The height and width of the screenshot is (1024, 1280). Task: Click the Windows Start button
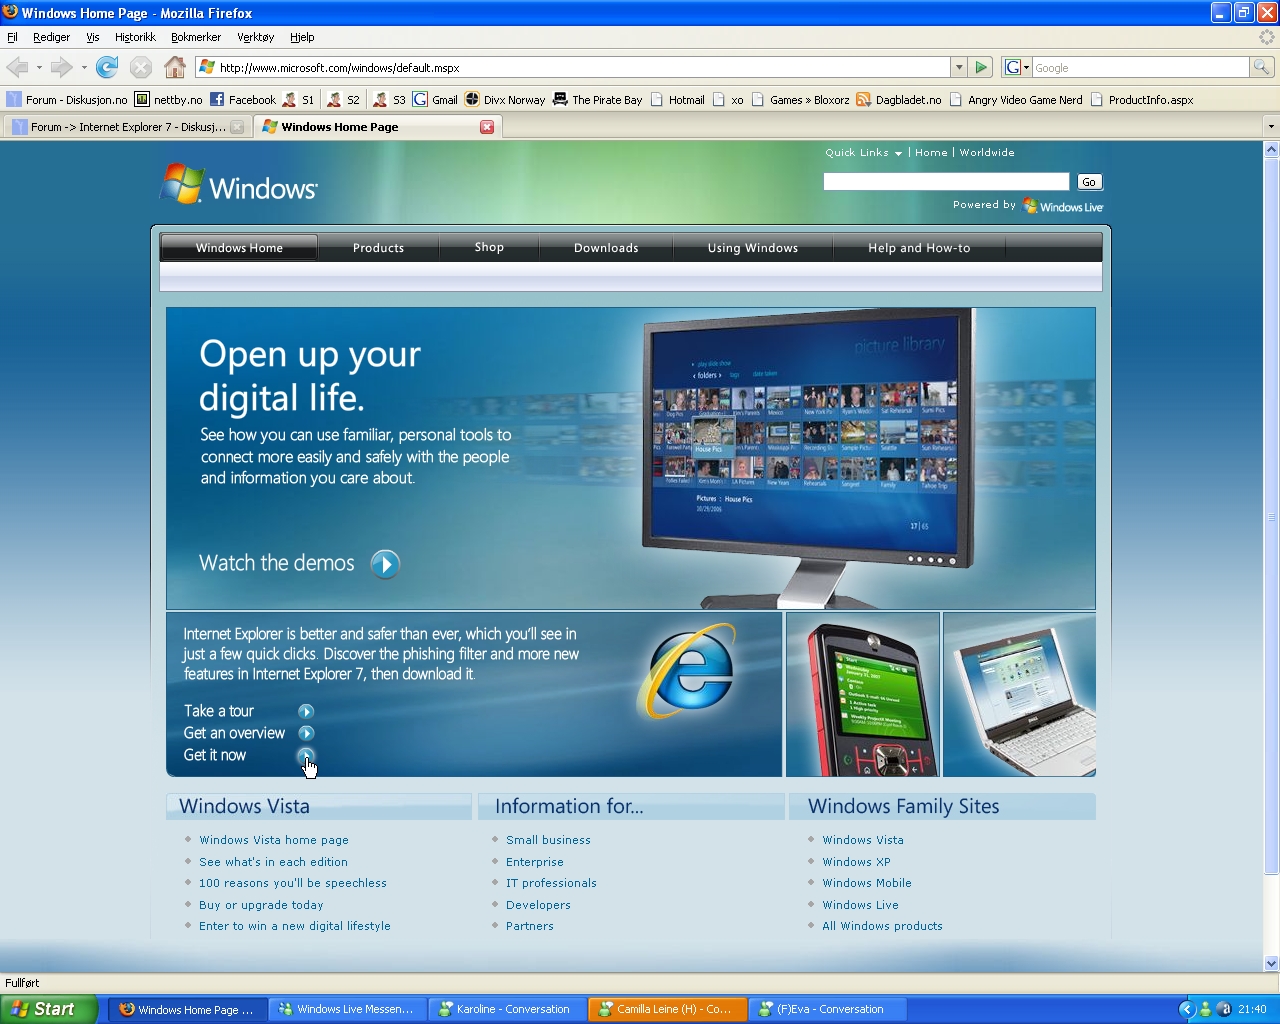(49, 1009)
